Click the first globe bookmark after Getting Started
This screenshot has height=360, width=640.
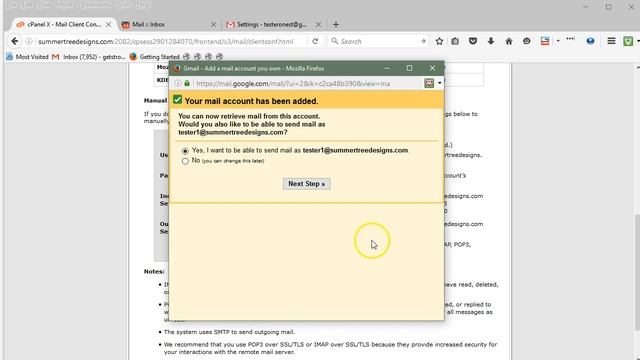[x=187, y=57]
